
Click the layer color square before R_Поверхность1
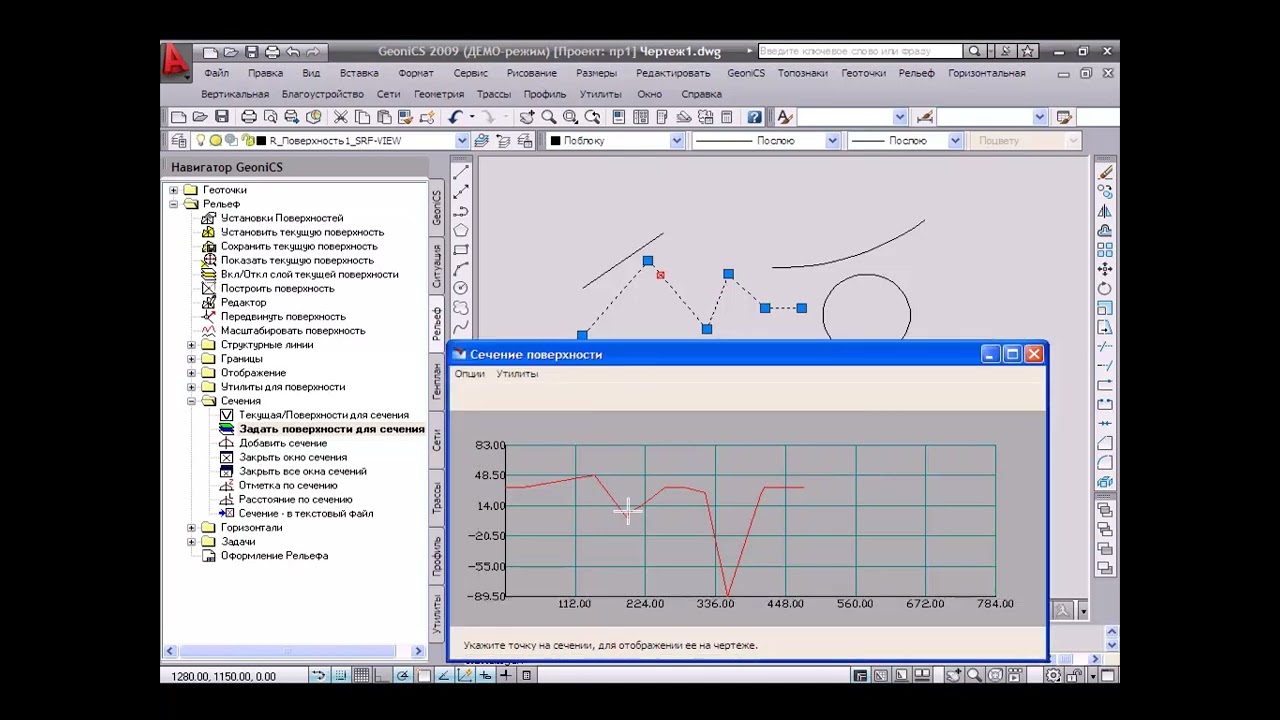[262, 141]
